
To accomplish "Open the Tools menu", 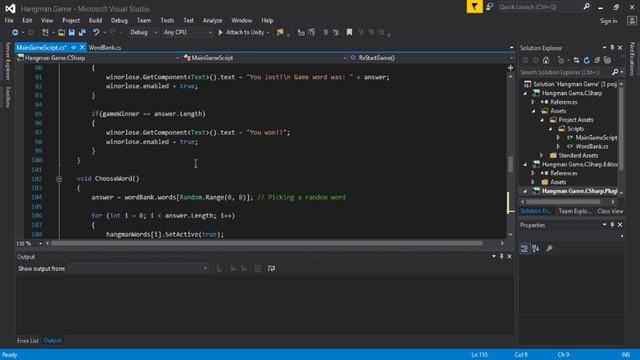I will click(167, 20).
